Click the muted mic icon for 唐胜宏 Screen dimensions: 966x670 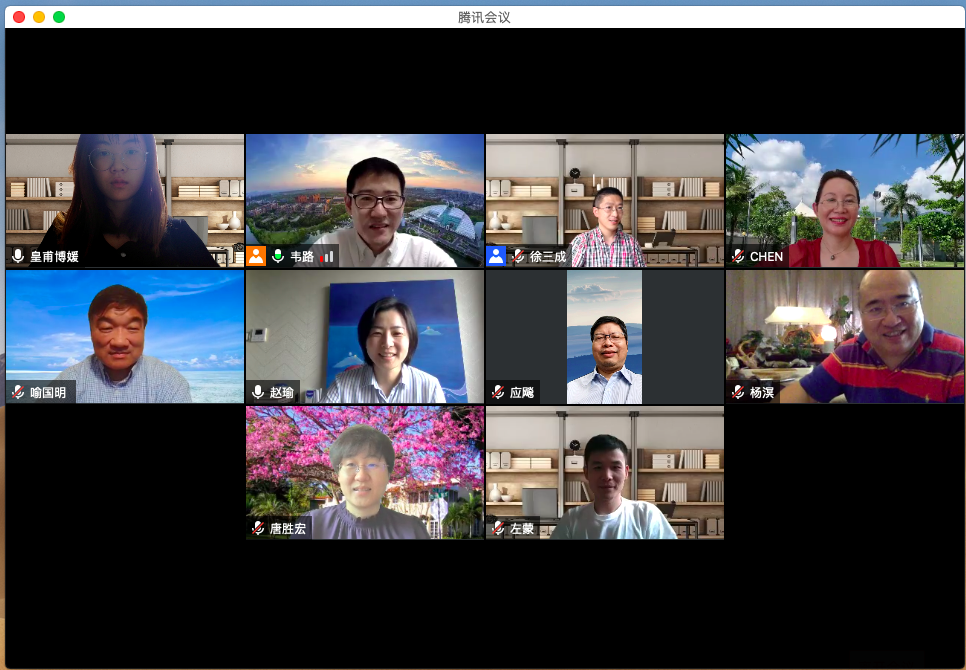click(x=258, y=528)
